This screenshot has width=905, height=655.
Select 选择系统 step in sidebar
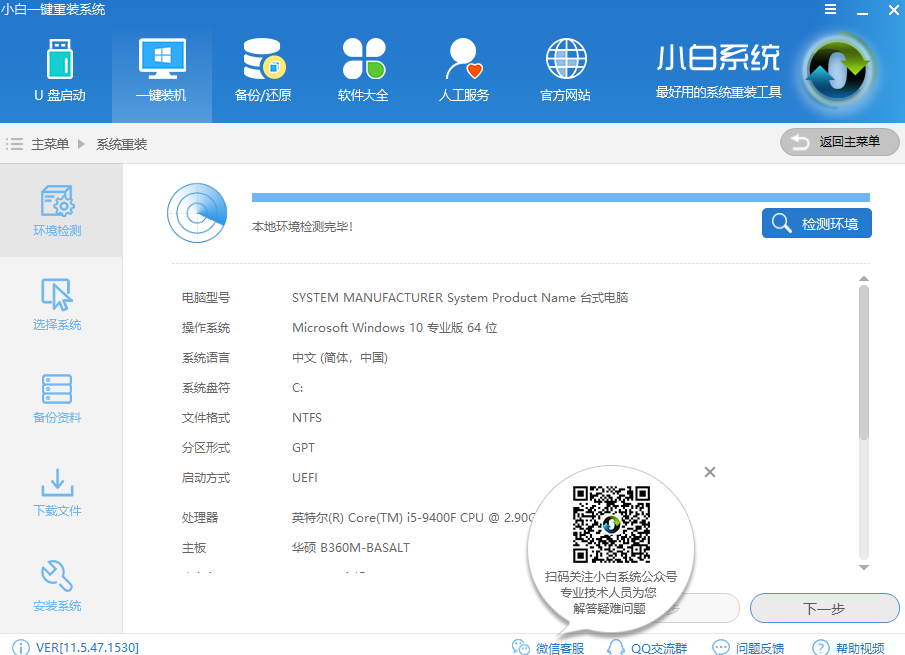[x=57, y=304]
